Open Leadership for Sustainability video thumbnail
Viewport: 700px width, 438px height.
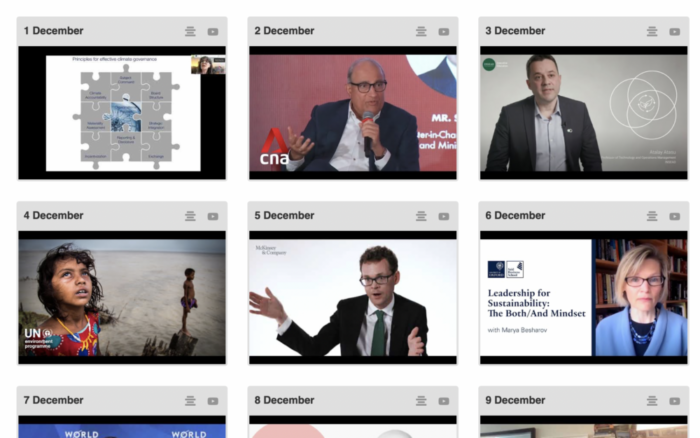[583, 298]
